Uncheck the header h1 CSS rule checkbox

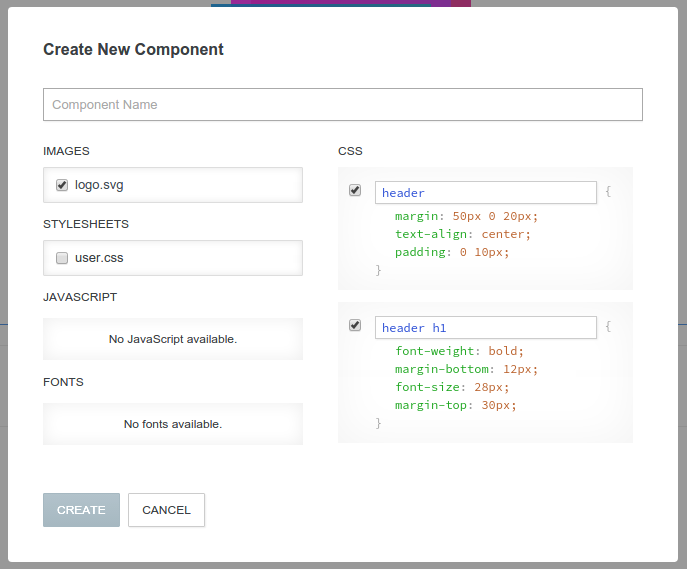click(x=355, y=325)
